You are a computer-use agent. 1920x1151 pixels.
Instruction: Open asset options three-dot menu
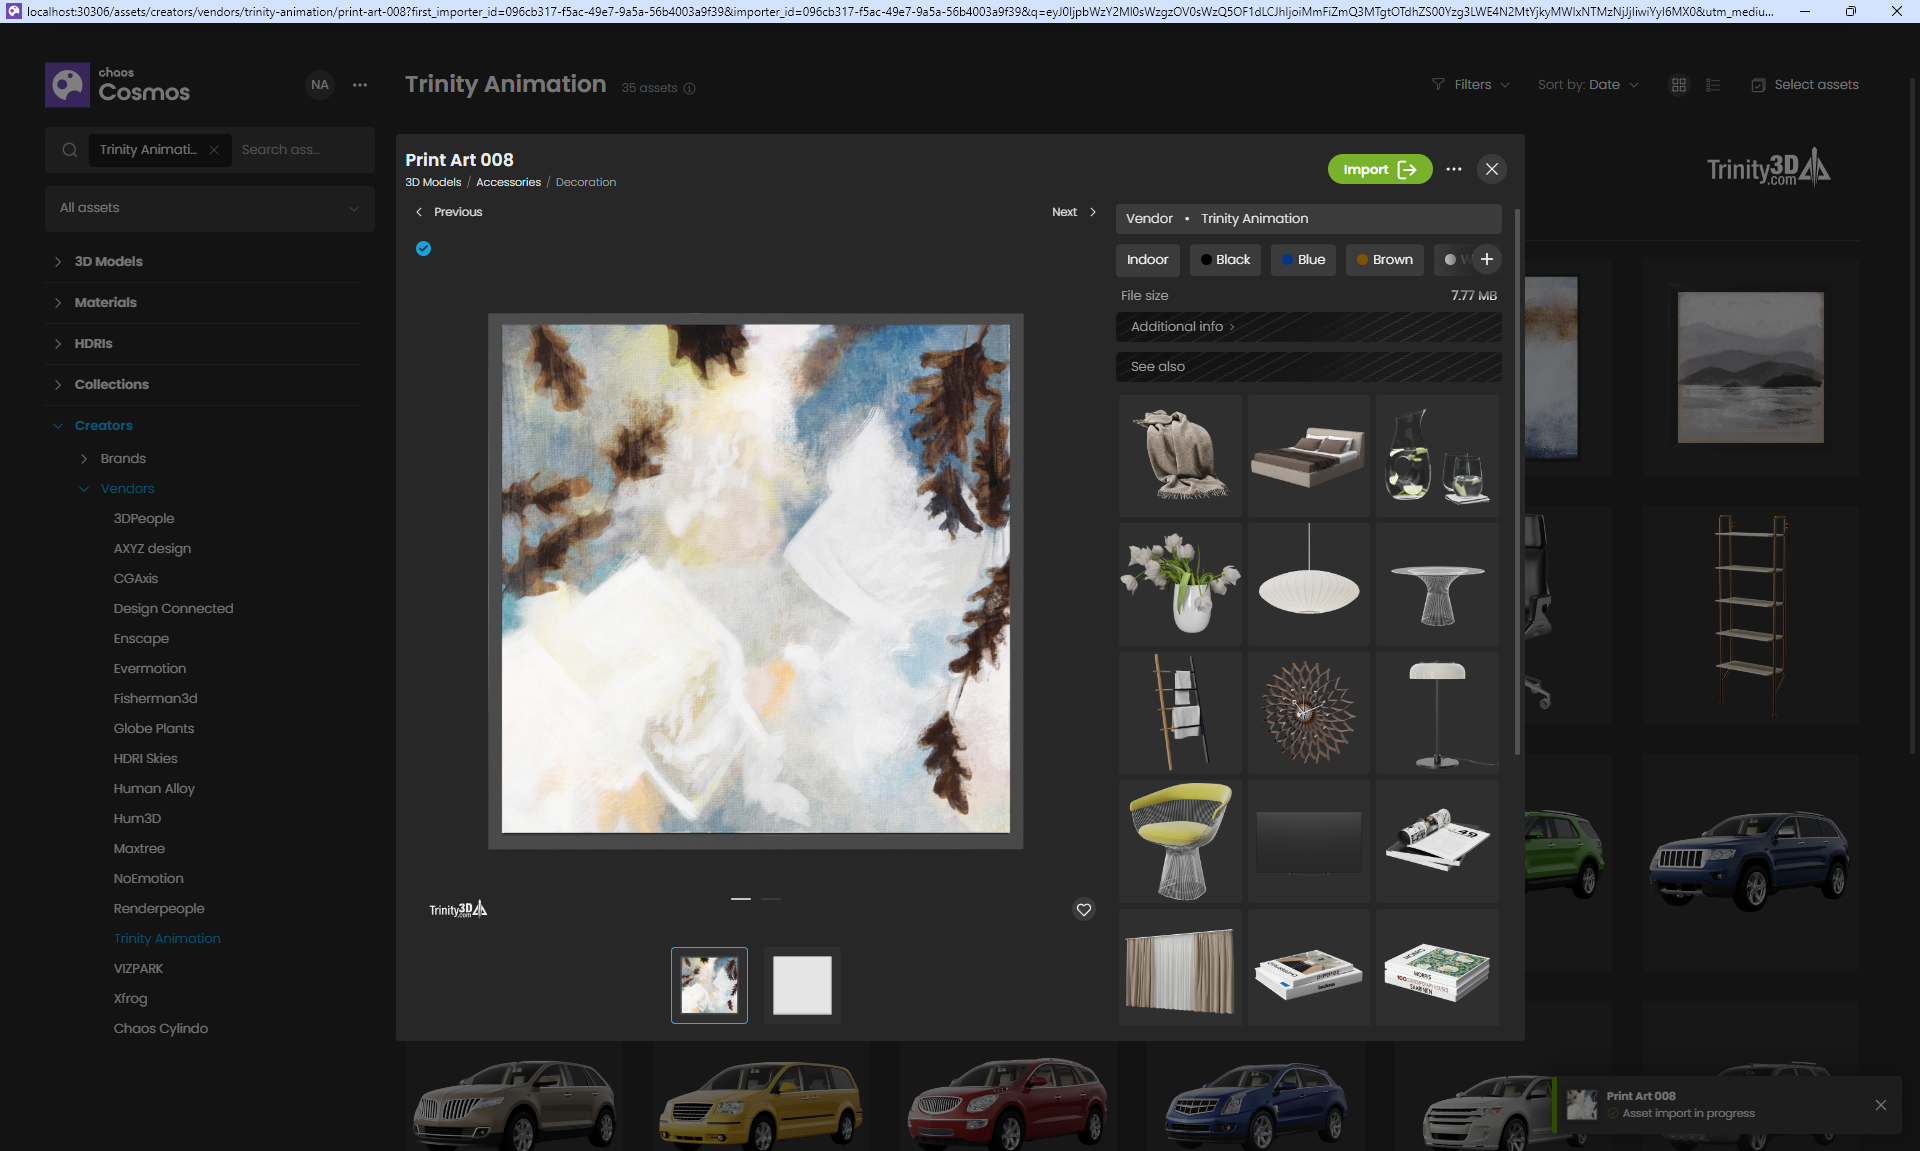tap(1453, 170)
